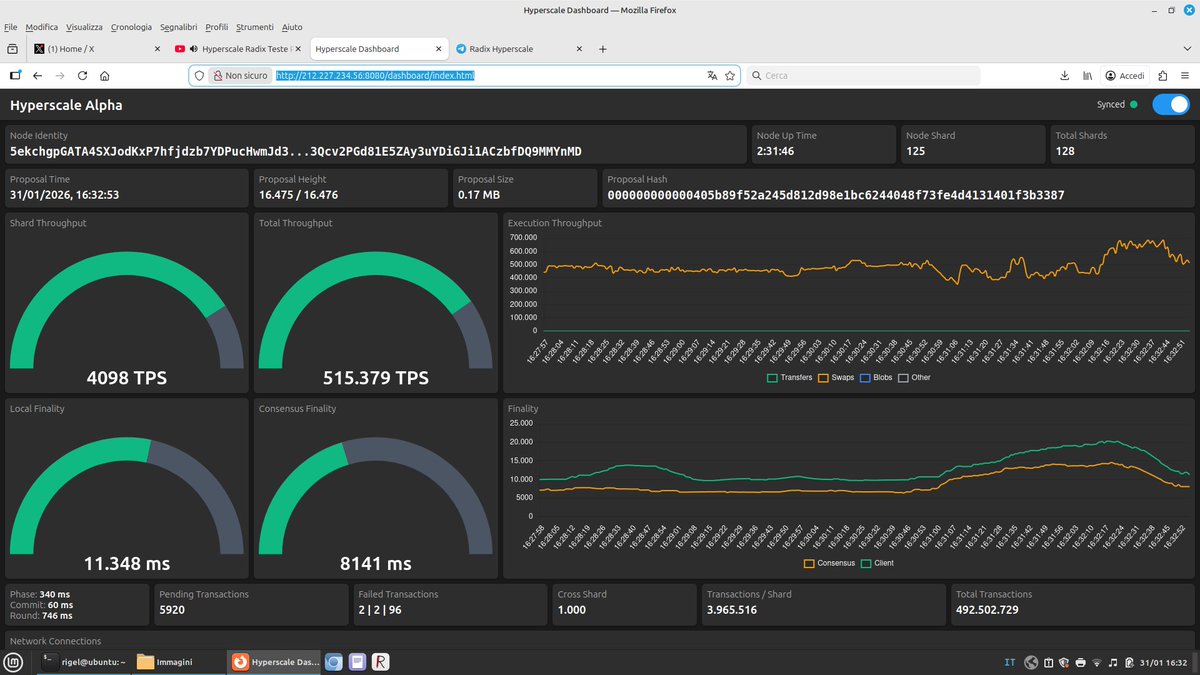Click the browser forward arrow
Screen dimensions: 1200x675
click(60, 75)
